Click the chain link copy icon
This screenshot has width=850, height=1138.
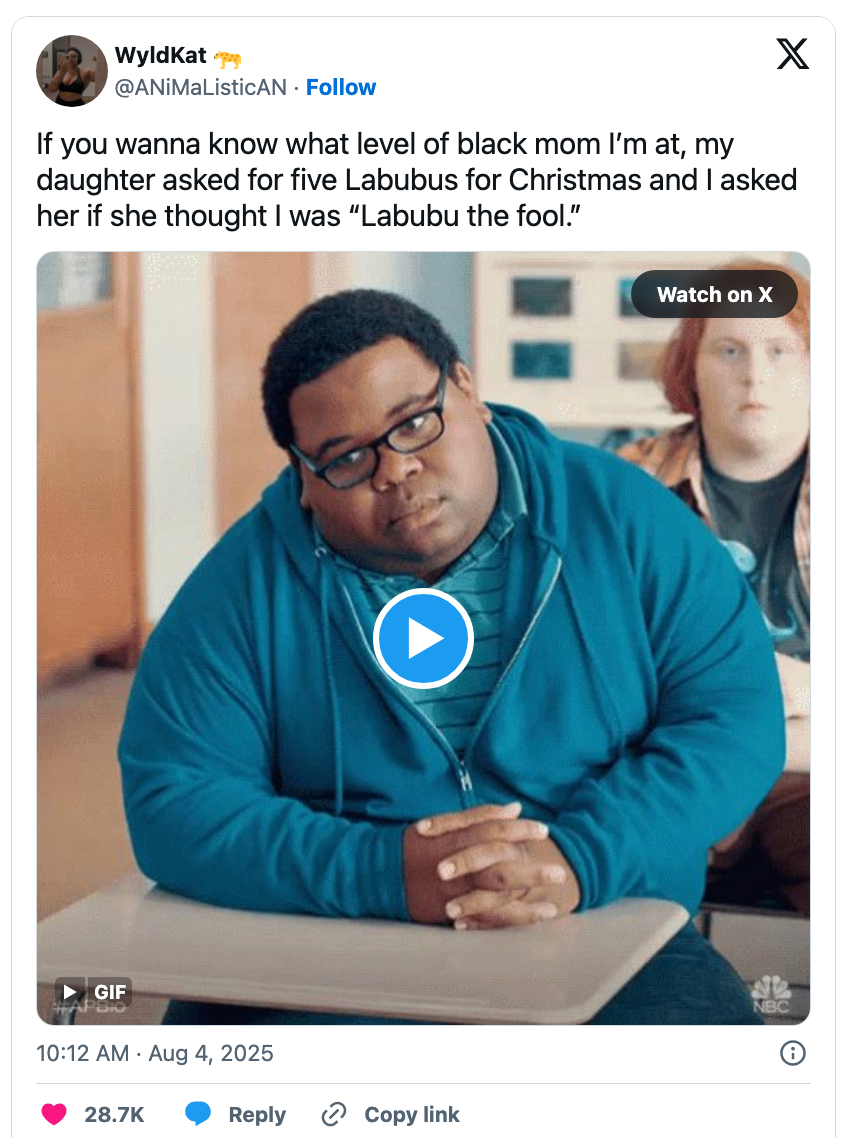(334, 1114)
